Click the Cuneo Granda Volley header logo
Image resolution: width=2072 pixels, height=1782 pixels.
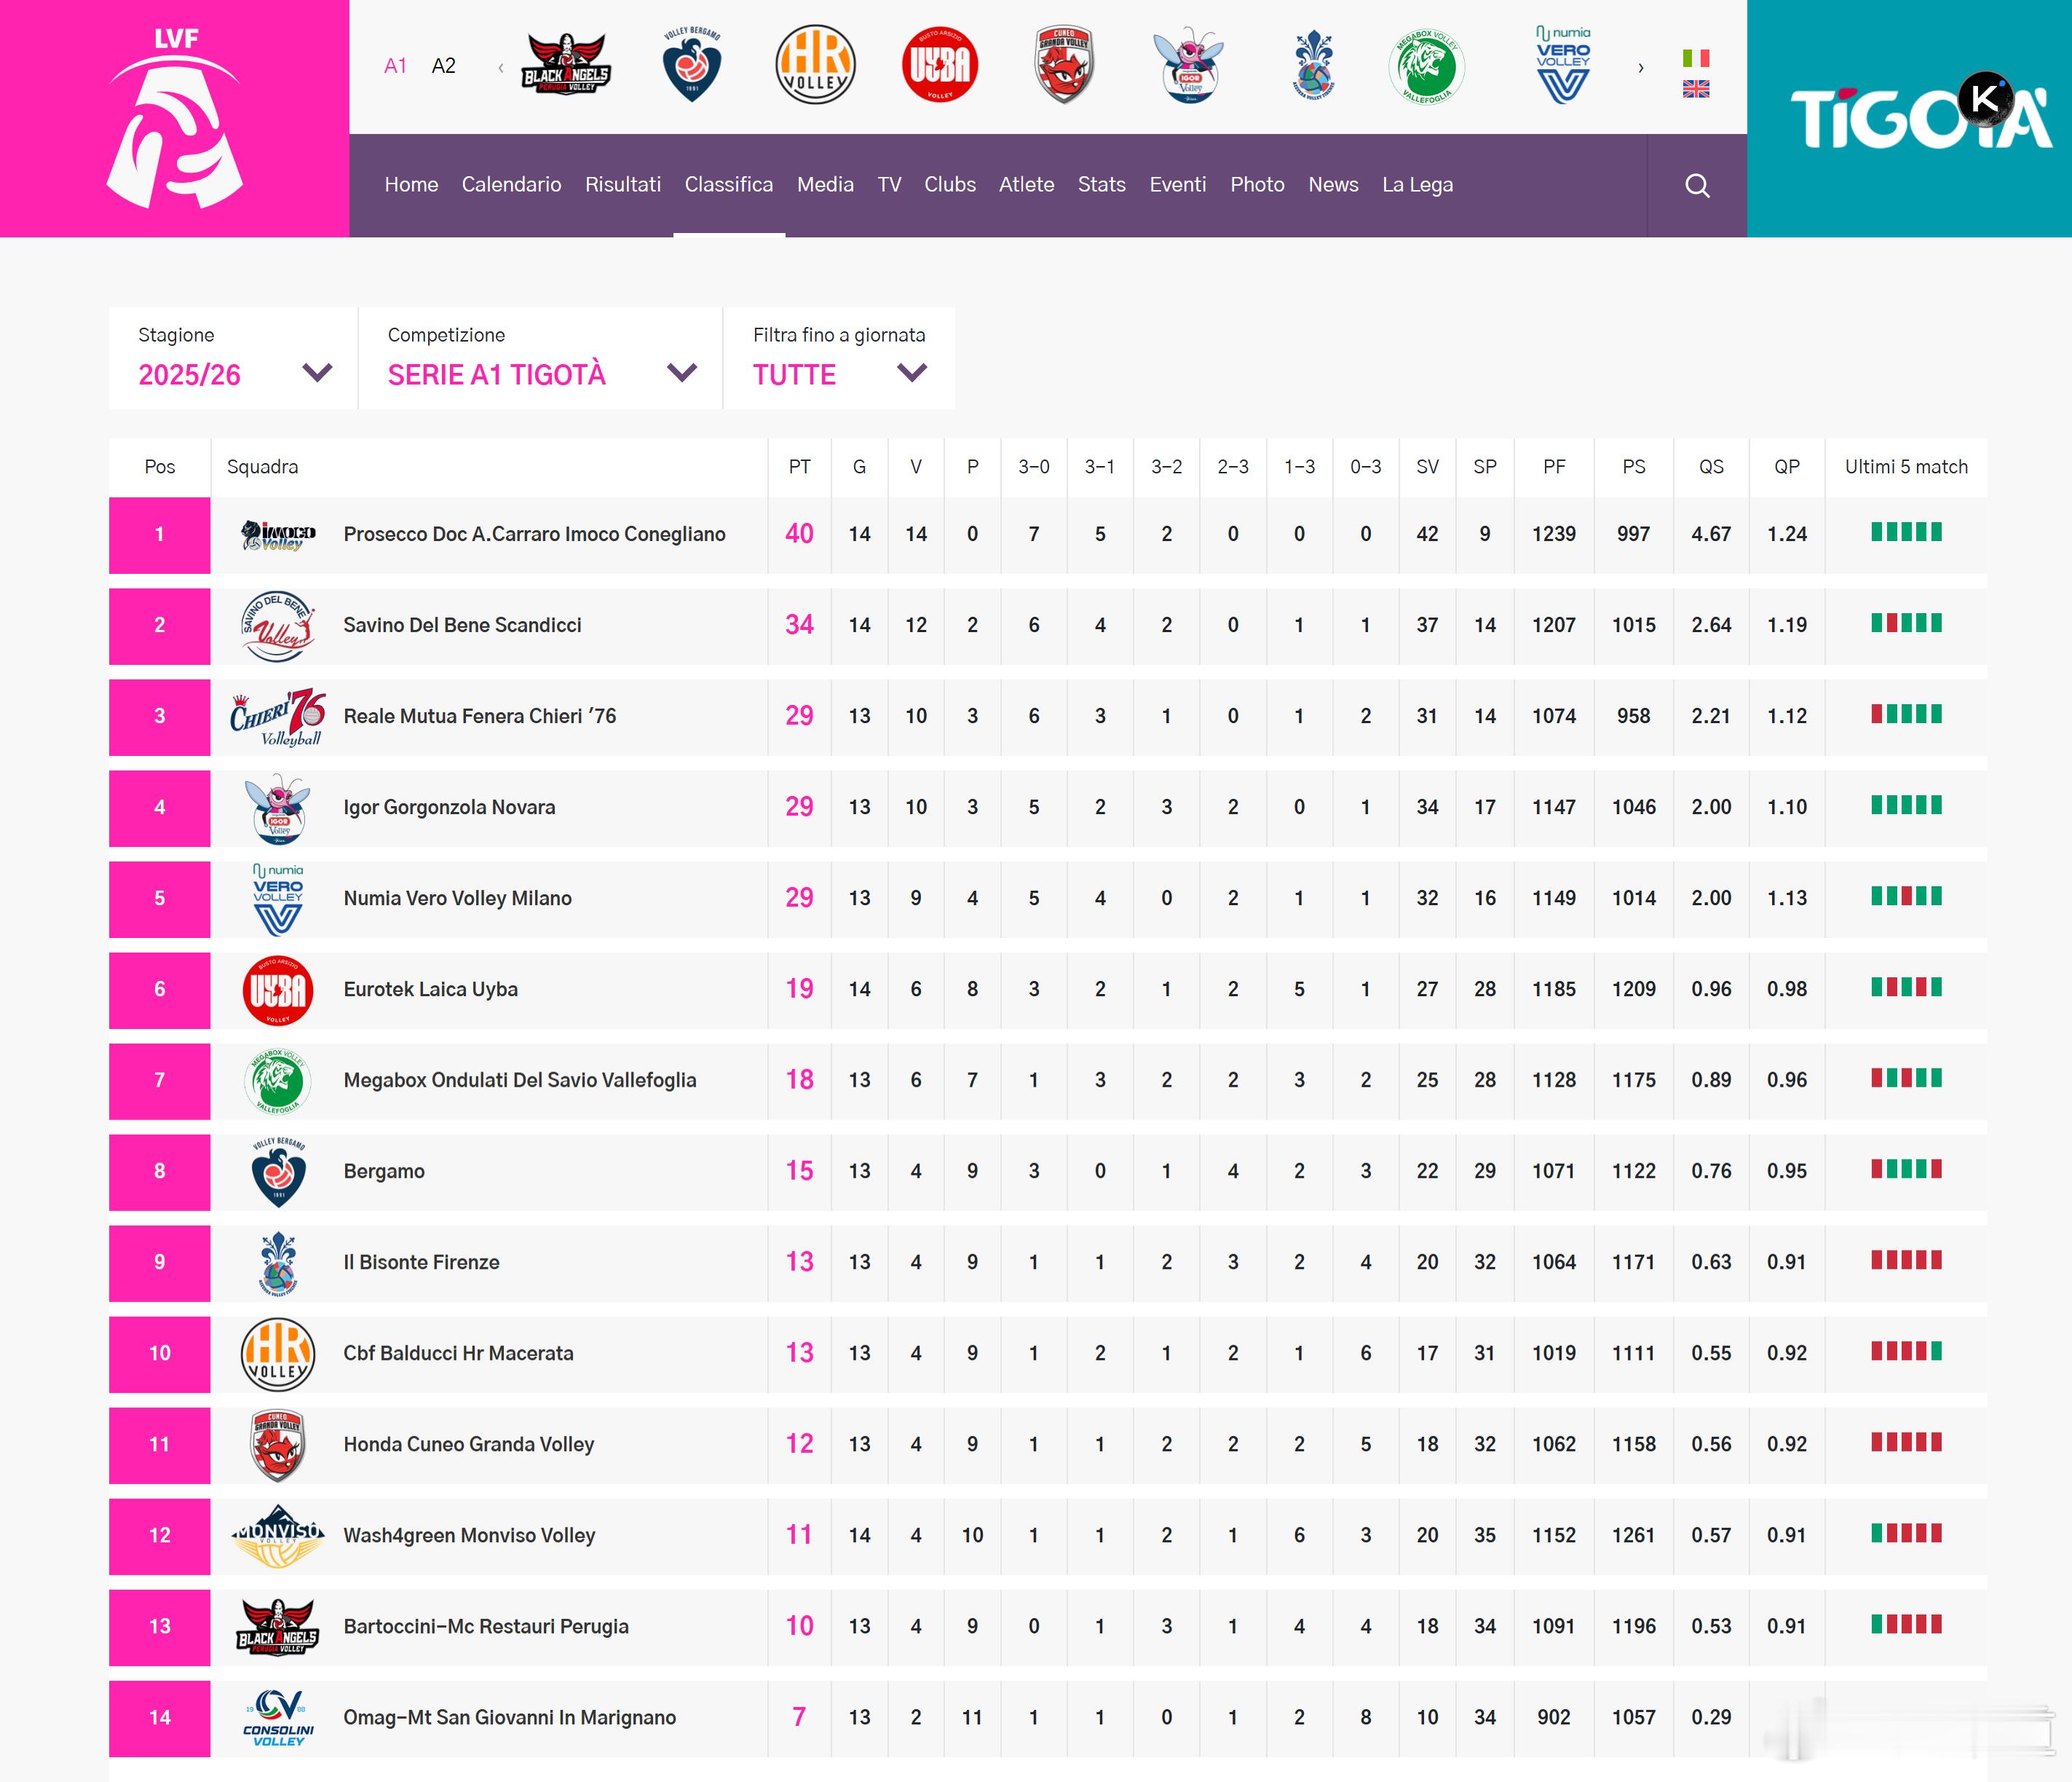pos(1063,65)
